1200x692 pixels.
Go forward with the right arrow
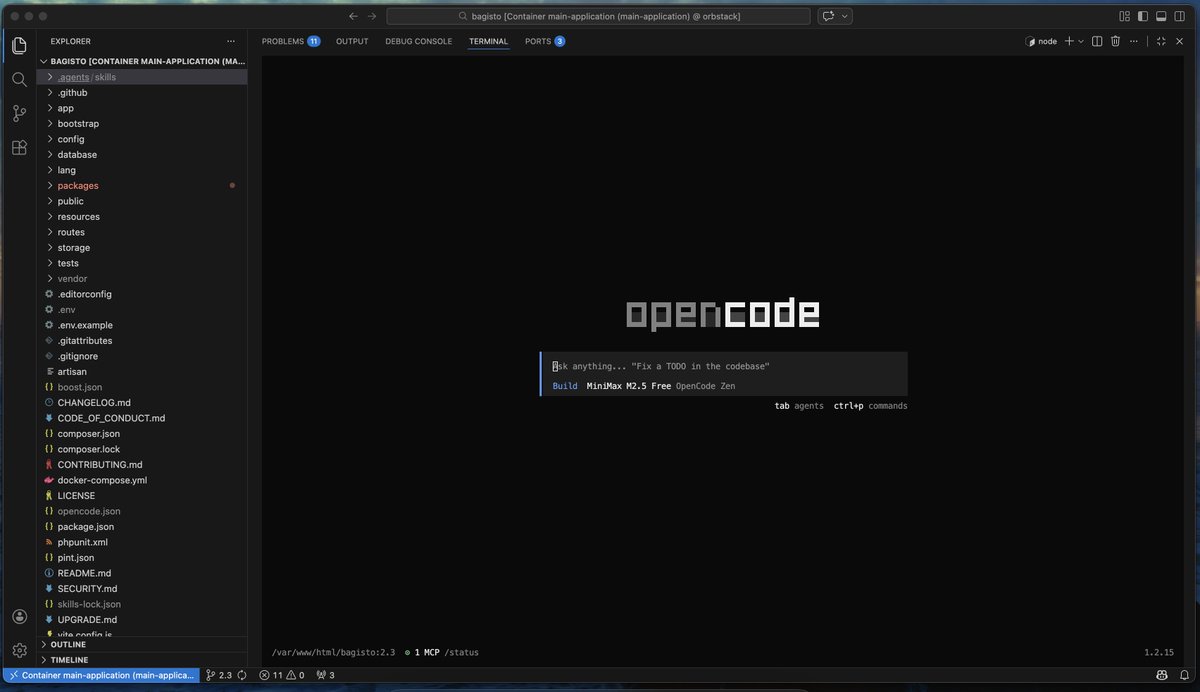[372, 16]
